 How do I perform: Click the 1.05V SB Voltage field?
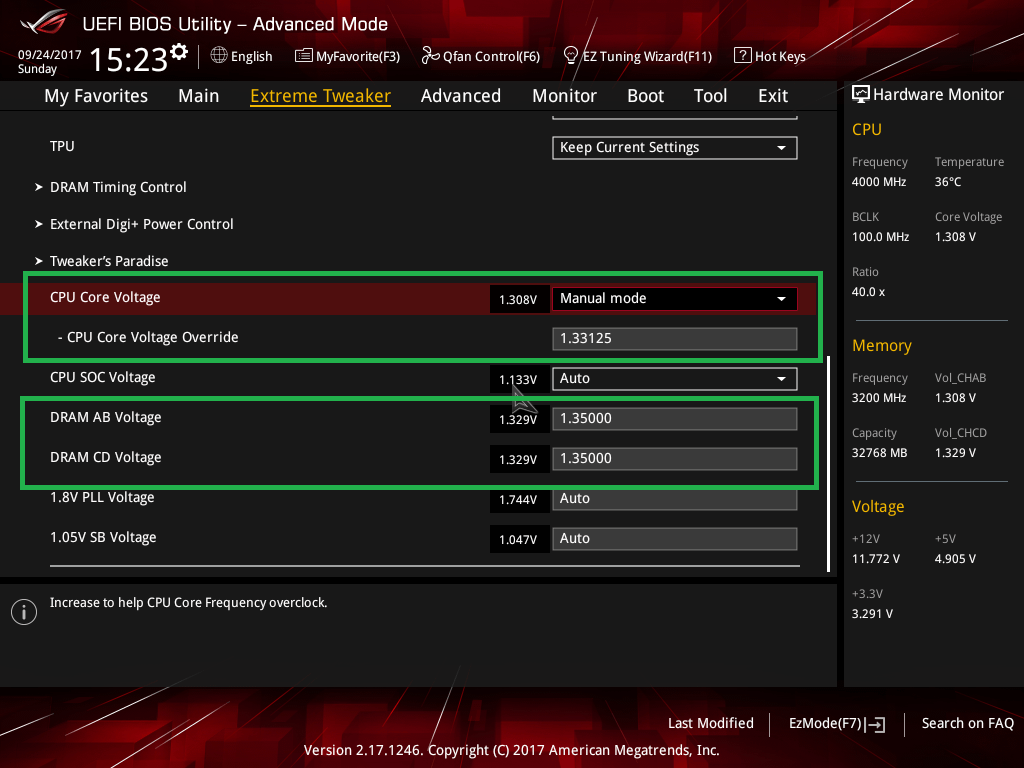pyautogui.click(x=675, y=539)
